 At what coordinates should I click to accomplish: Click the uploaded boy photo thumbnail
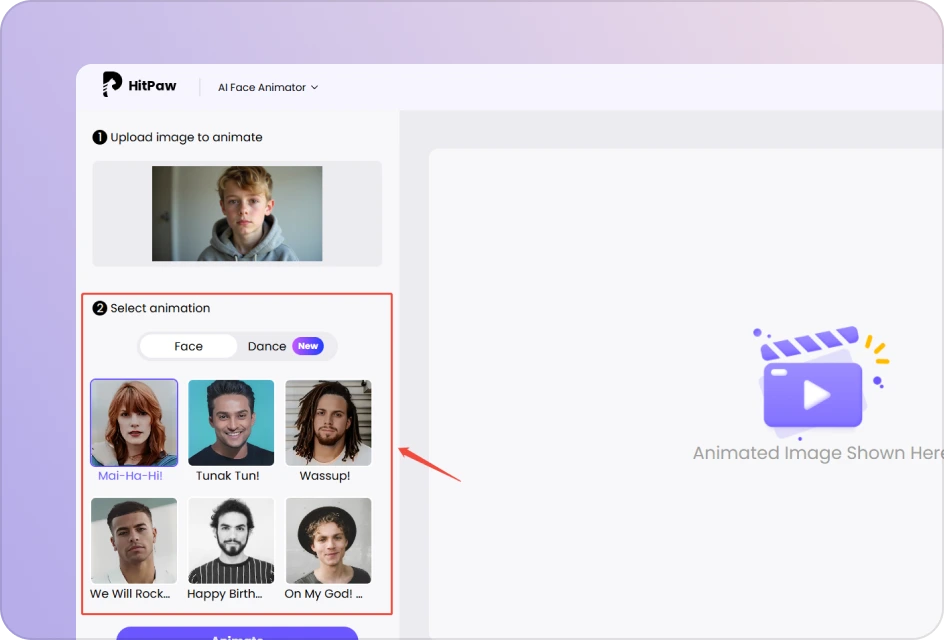(236, 213)
